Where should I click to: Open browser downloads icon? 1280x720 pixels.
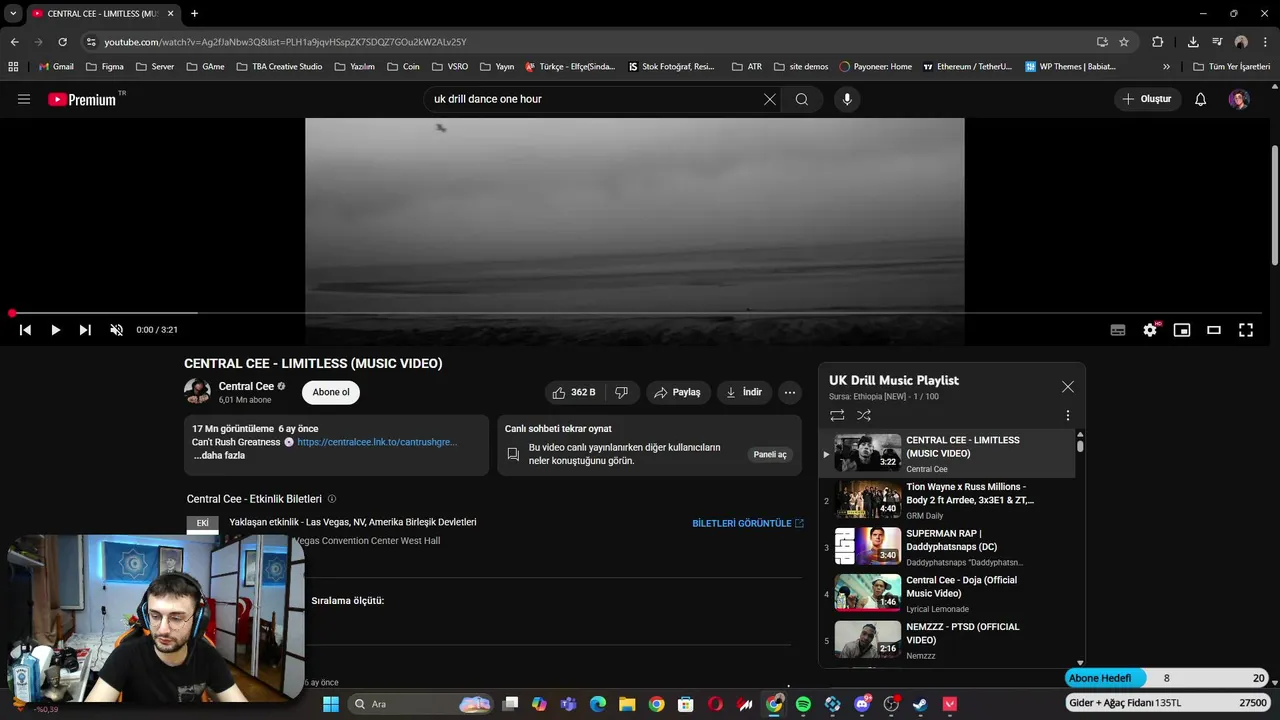pyautogui.click(x=1193, y=42)
